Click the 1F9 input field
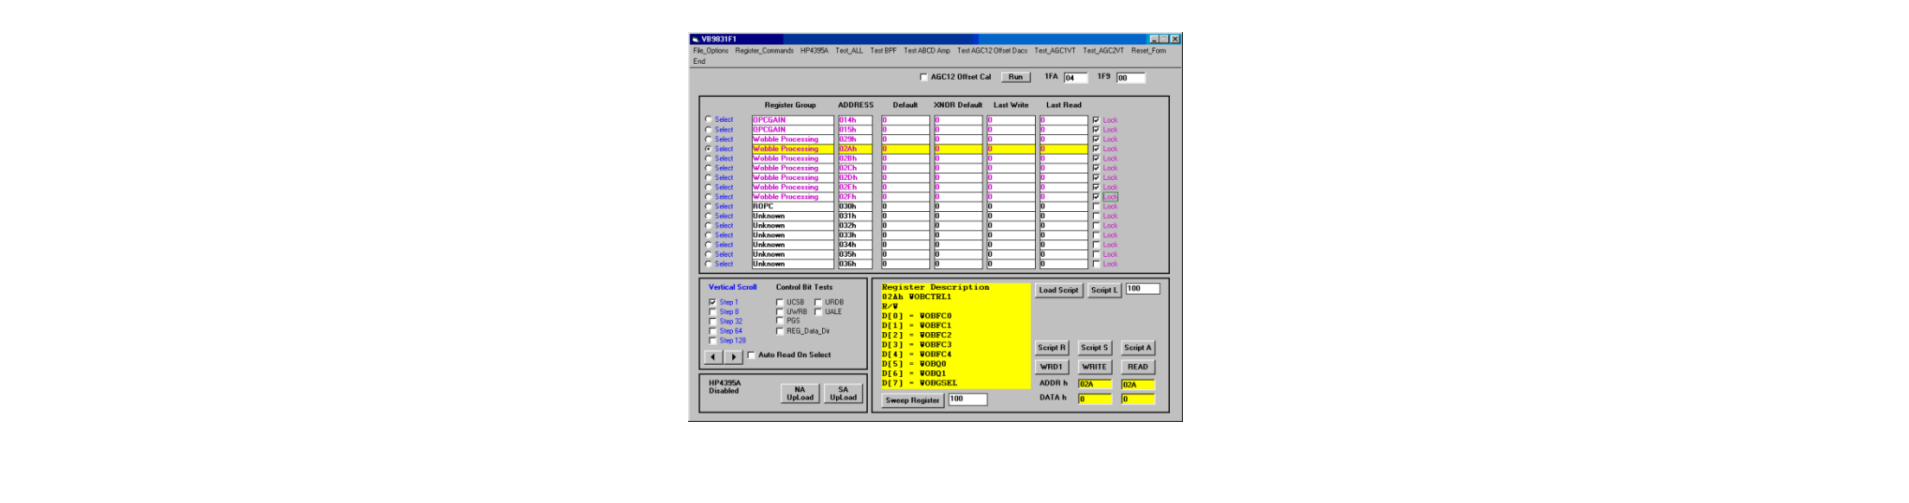Viewport: 1909px width, 503px height. (1130, 77)
